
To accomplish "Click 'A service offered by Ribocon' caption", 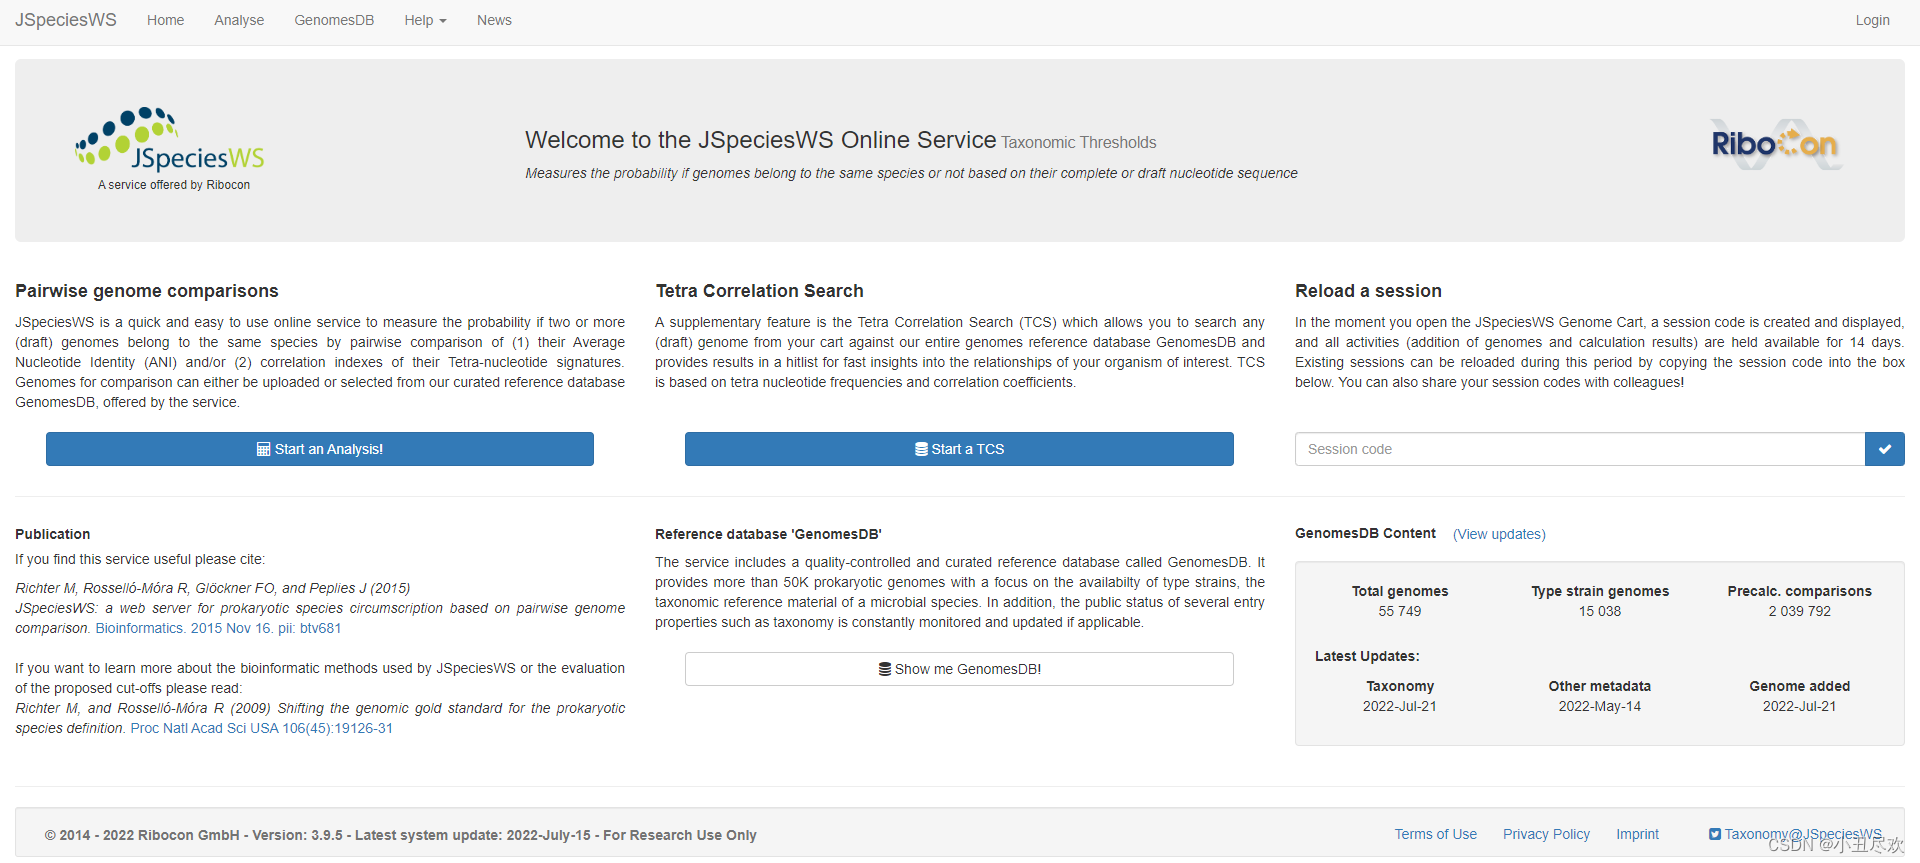I will tap(174, 185).
